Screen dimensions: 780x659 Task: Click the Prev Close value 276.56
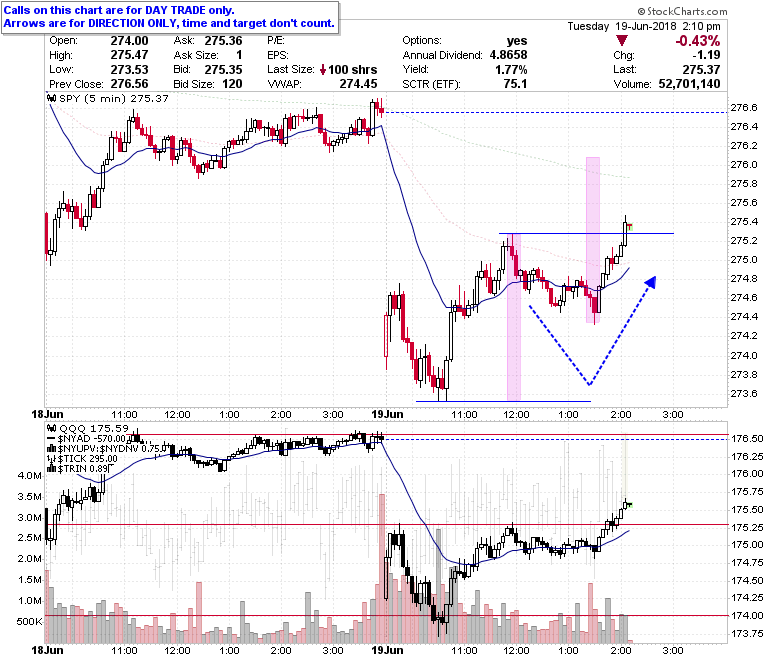click(x=129, y=84)
